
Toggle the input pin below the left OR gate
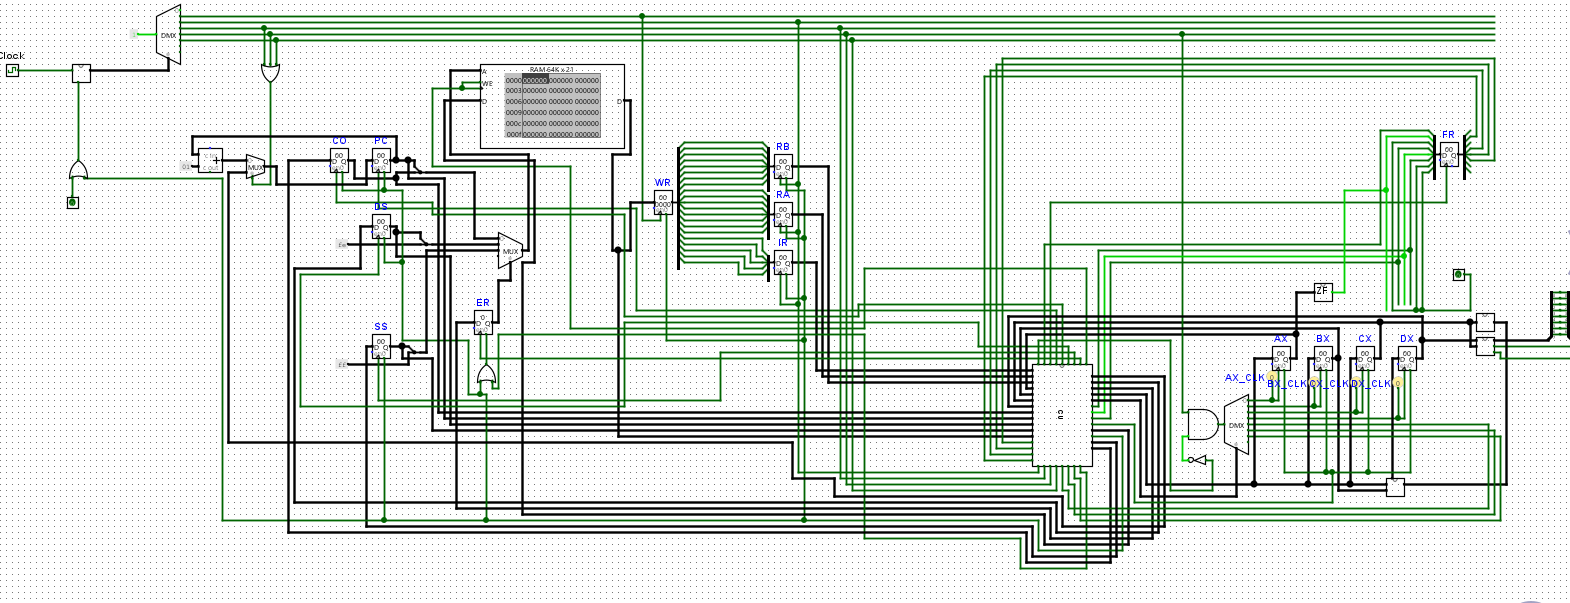[72, 203]
